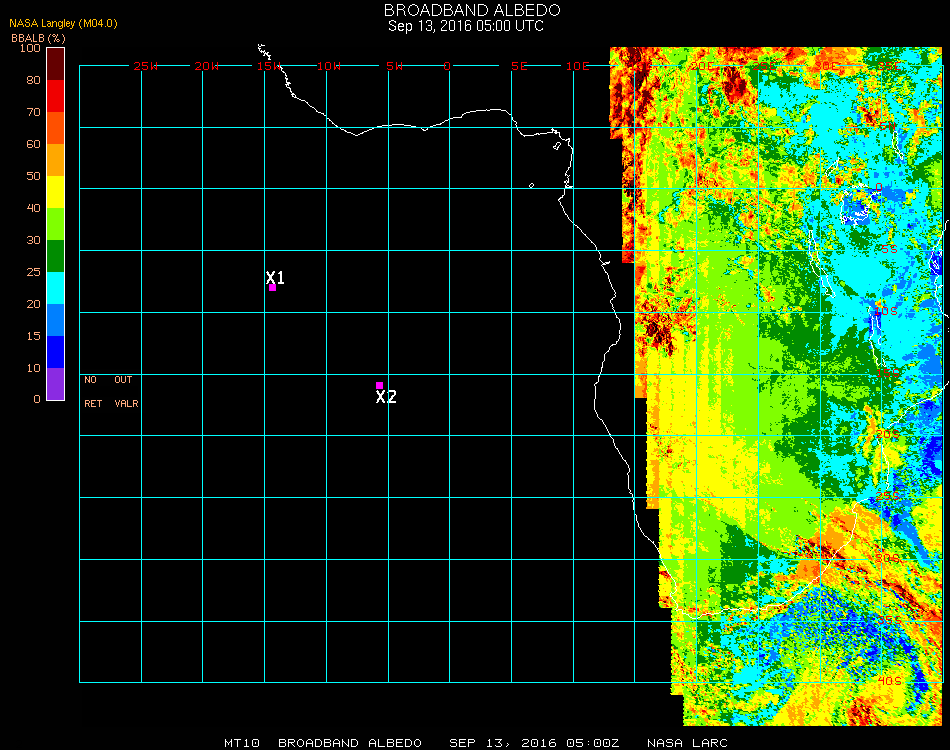
Task: Select the cyan 20–25% colorbar band
Action: [x=55, y=288]
